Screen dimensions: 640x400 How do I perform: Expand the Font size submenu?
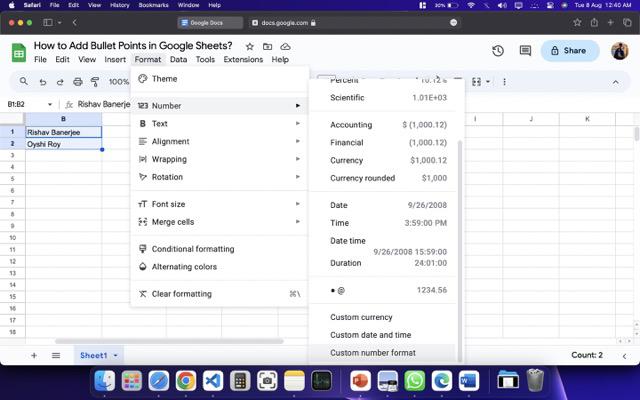click(x=219, y=204)
